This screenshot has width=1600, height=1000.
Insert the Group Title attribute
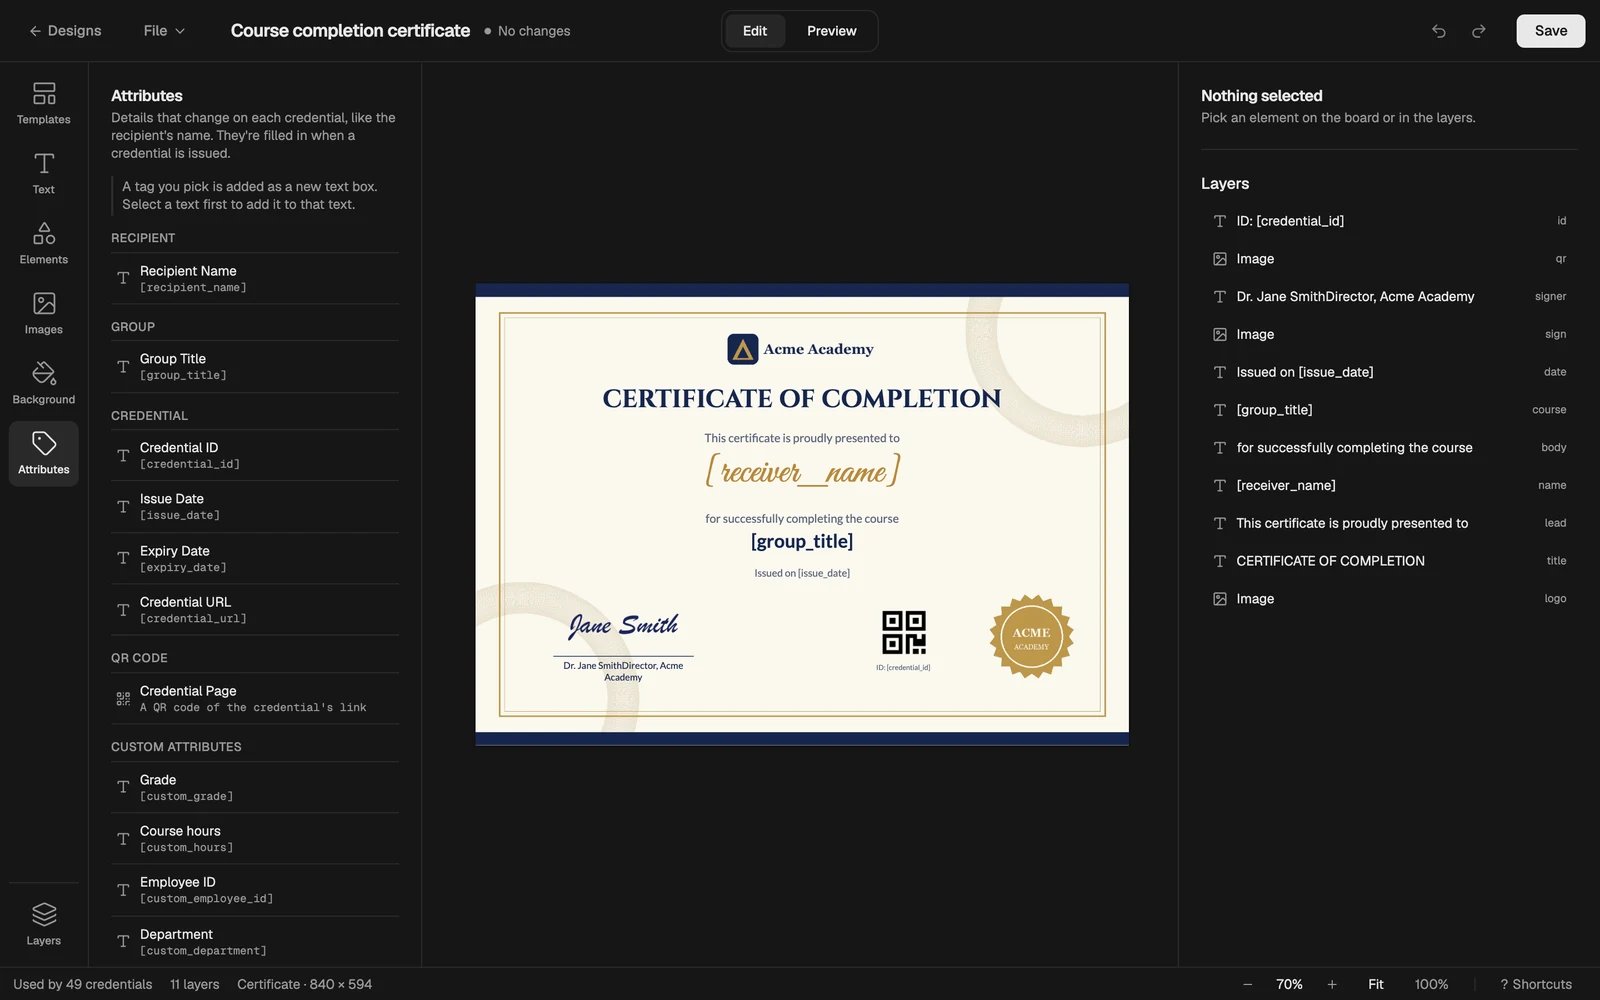click(x=255, y=366)
